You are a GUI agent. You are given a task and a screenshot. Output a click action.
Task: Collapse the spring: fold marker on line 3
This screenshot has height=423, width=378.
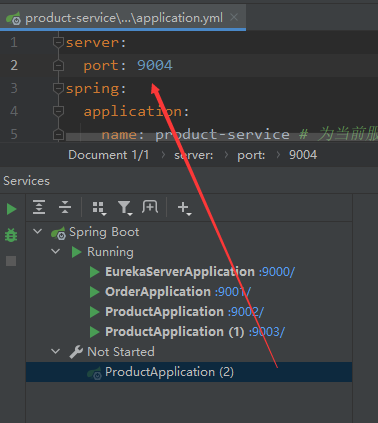58,88
